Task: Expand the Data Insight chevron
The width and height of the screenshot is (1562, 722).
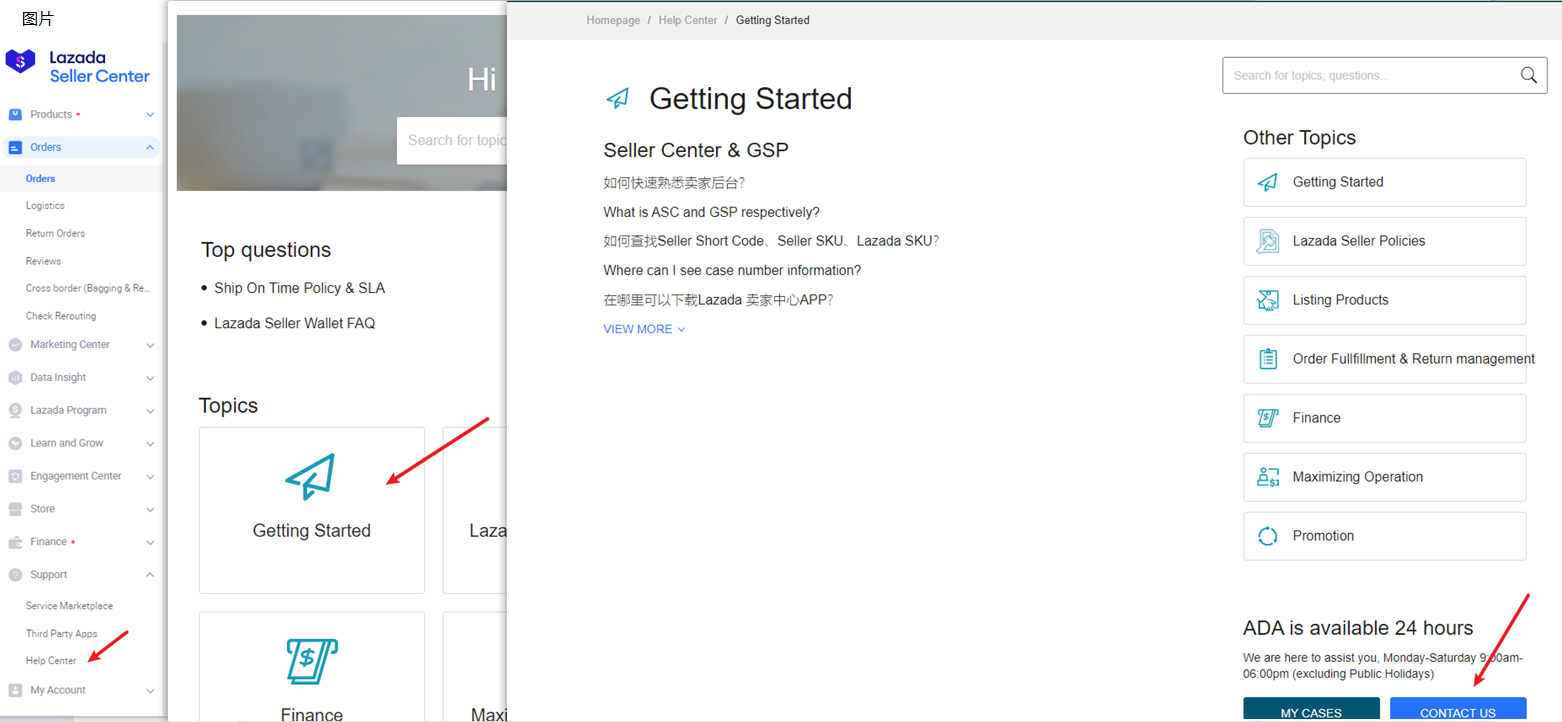Action: pos(150,378)
